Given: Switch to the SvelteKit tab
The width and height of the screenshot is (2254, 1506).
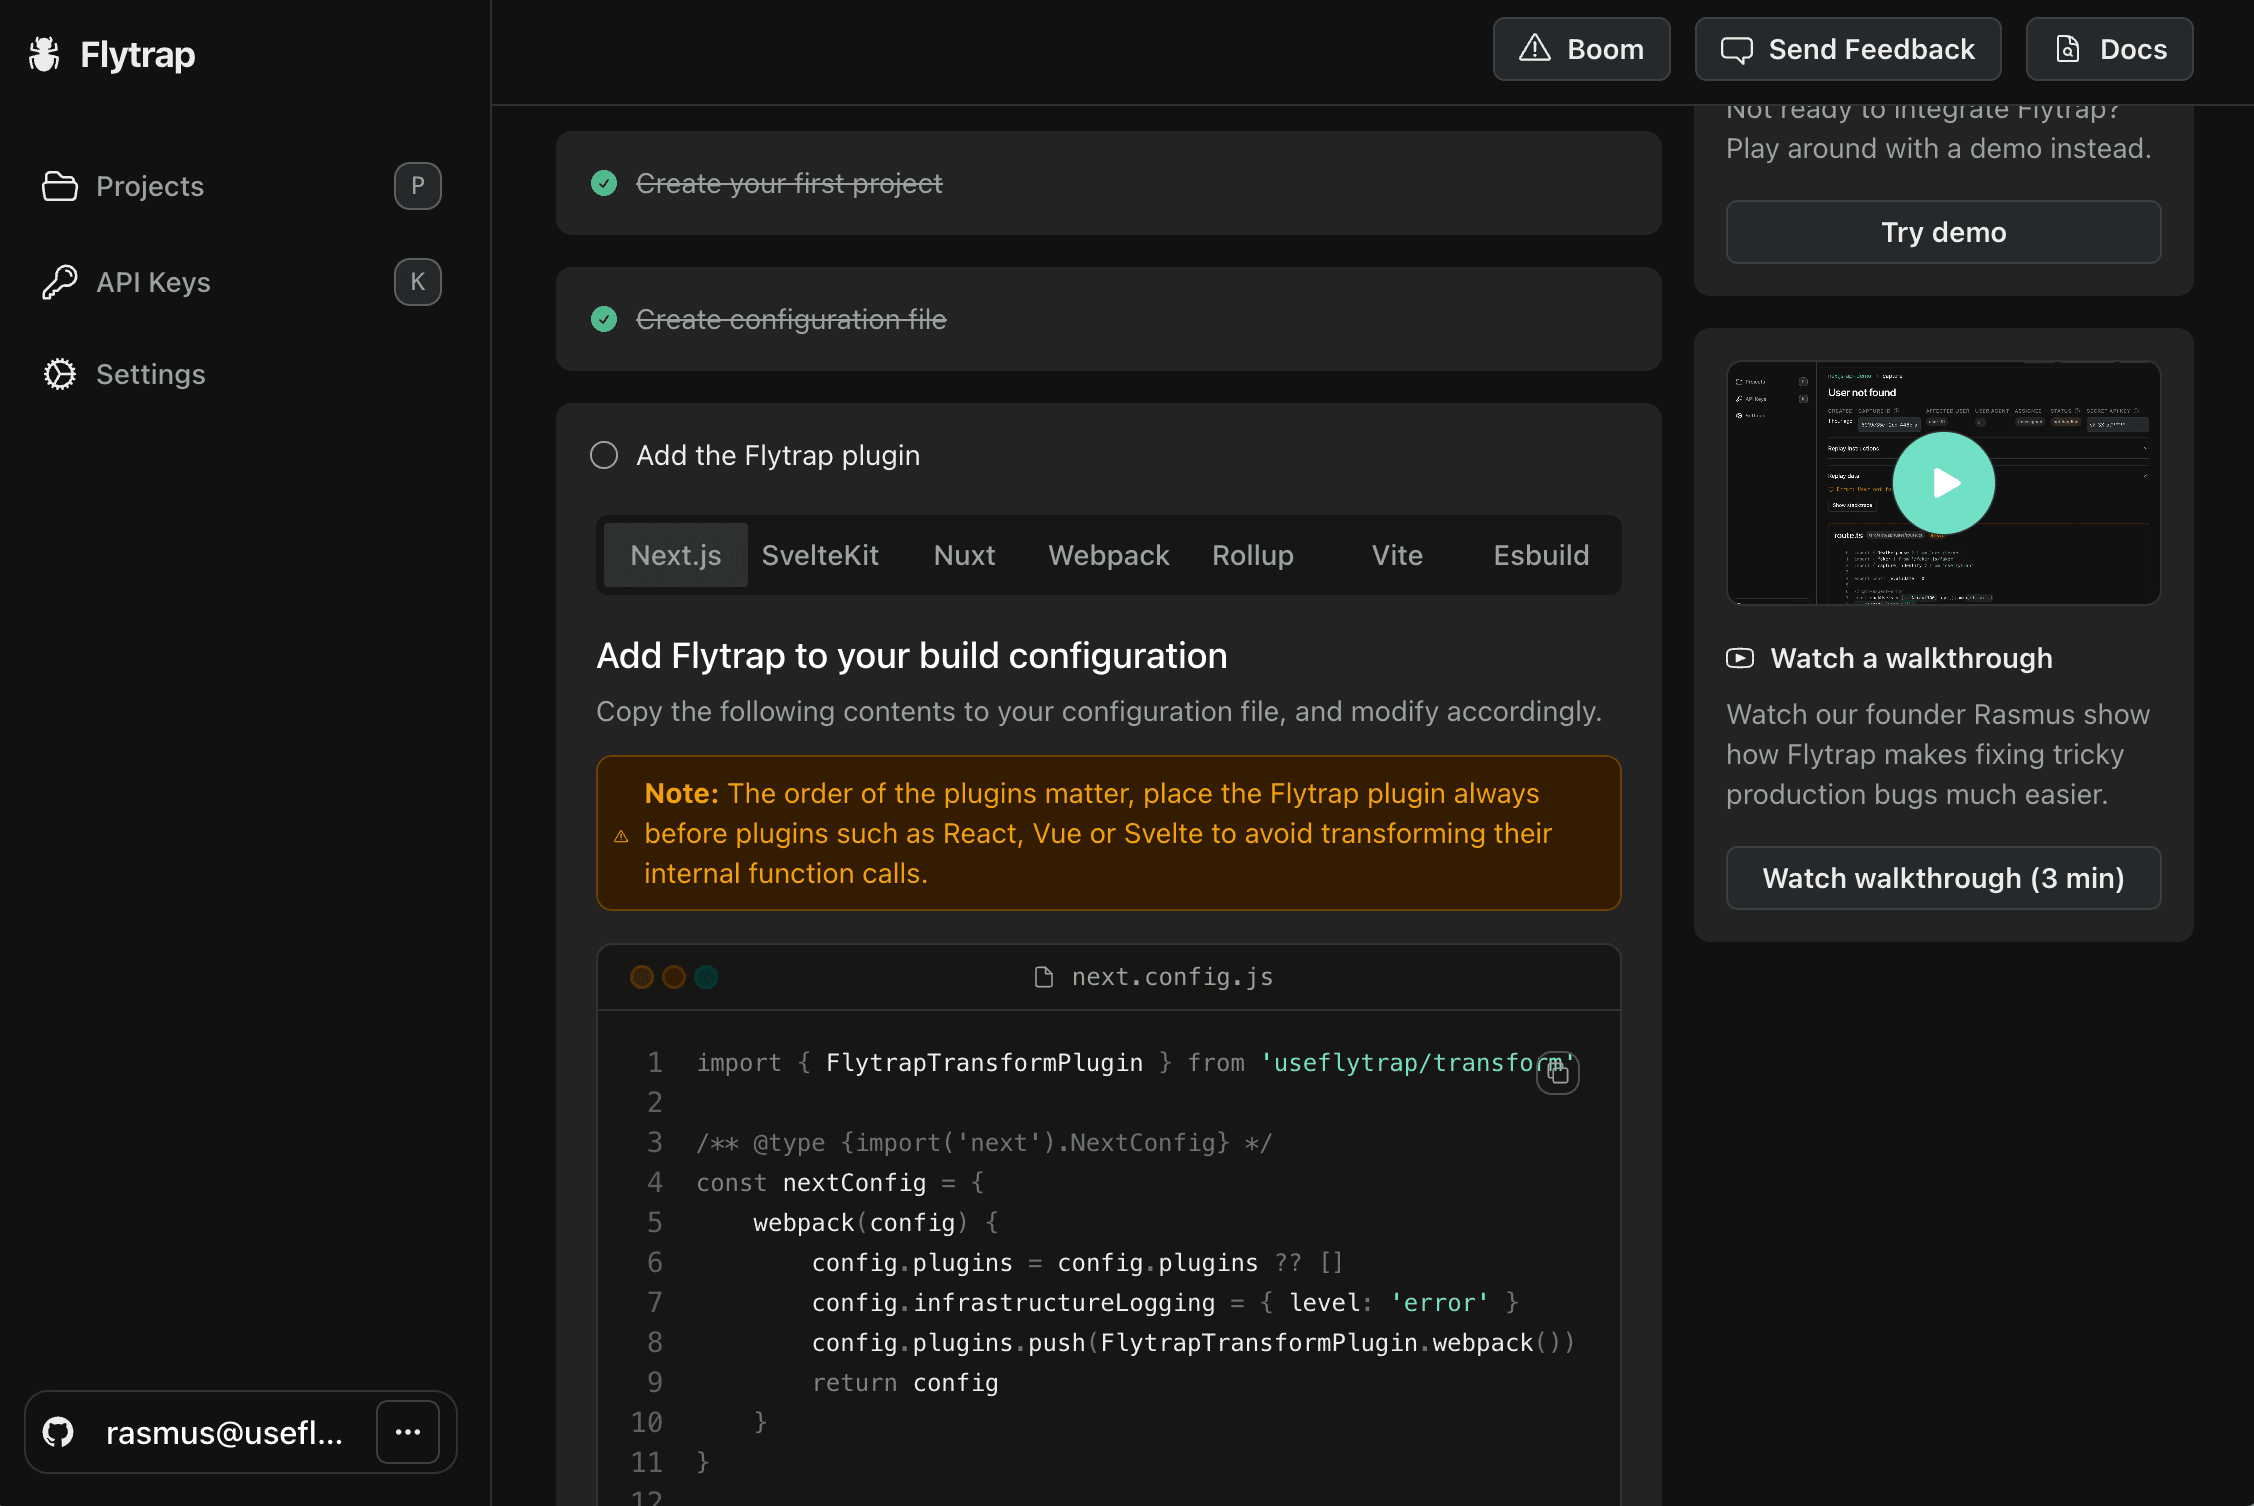Looking at the screenshot, I should (x=820, y=555).
